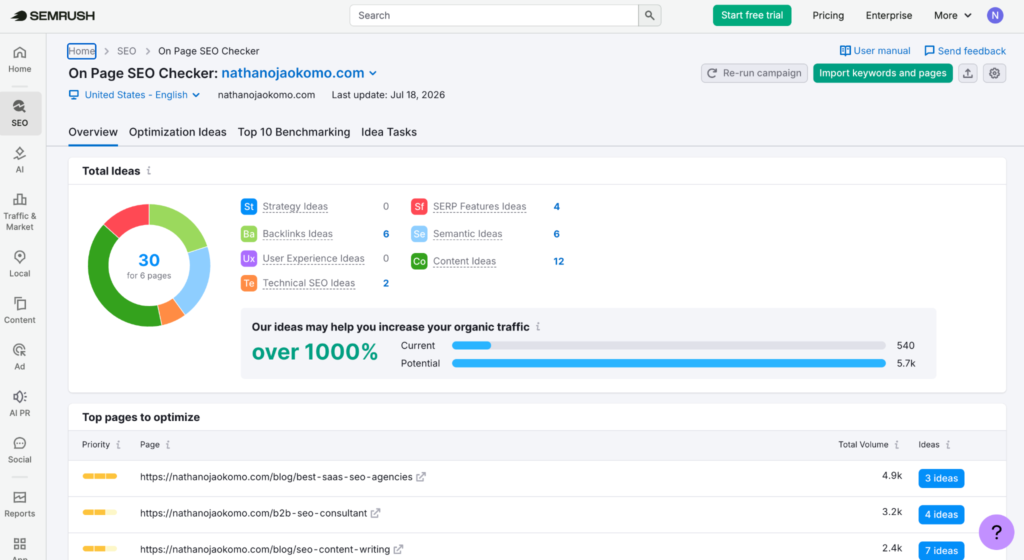Open the AI PR sidebar section

[20, 403]
